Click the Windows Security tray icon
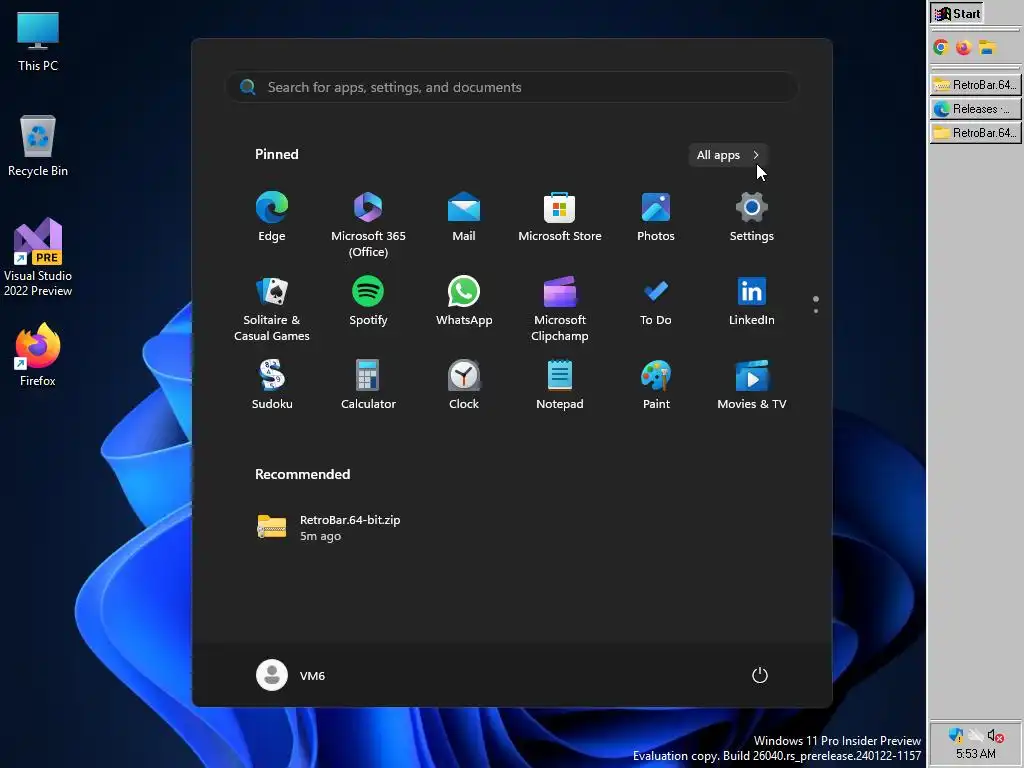Image resolution: width=1024 pixels, height=768 pixels. 955,736
